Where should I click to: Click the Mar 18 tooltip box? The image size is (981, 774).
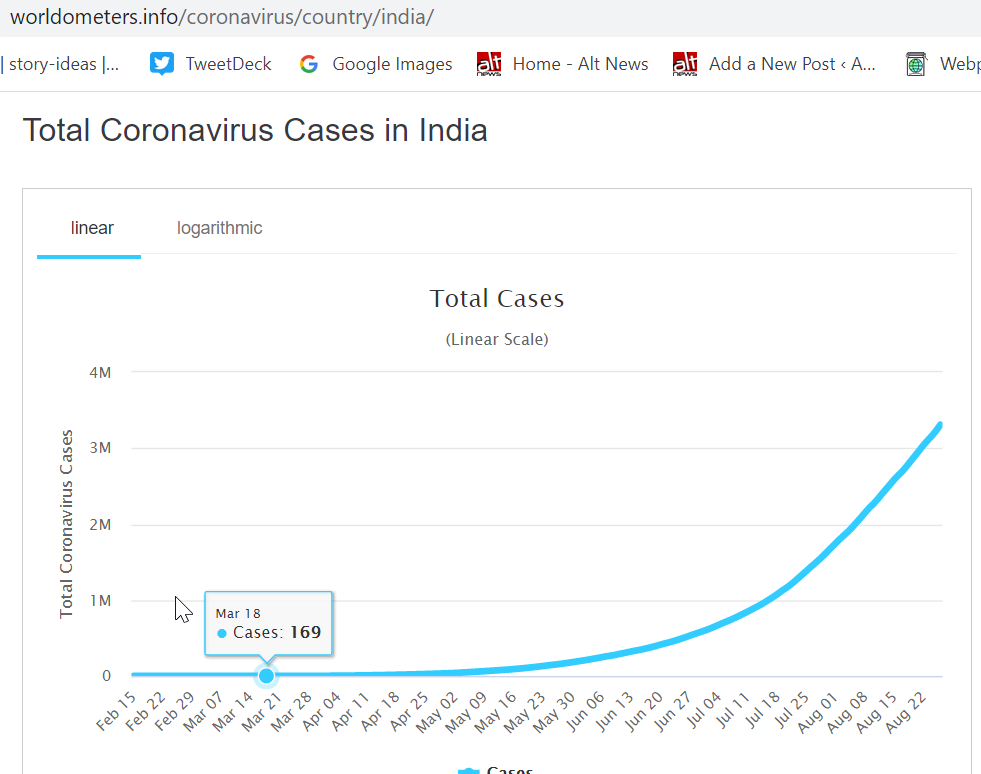pos(268,623)
